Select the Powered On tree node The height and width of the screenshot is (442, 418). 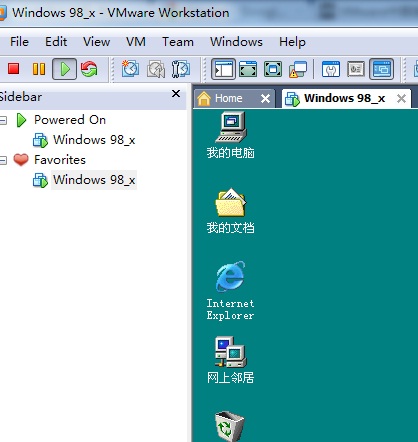tap(70, 120)
